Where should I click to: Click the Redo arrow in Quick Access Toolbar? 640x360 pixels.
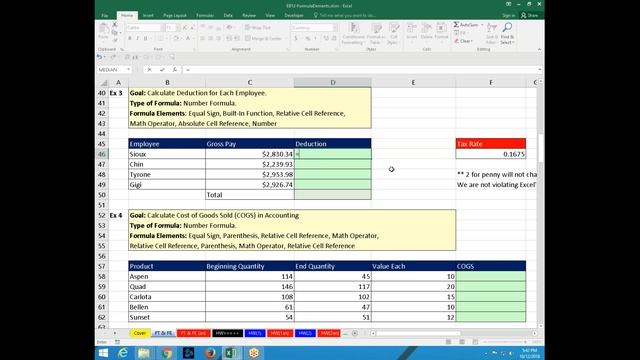point(113,57)
